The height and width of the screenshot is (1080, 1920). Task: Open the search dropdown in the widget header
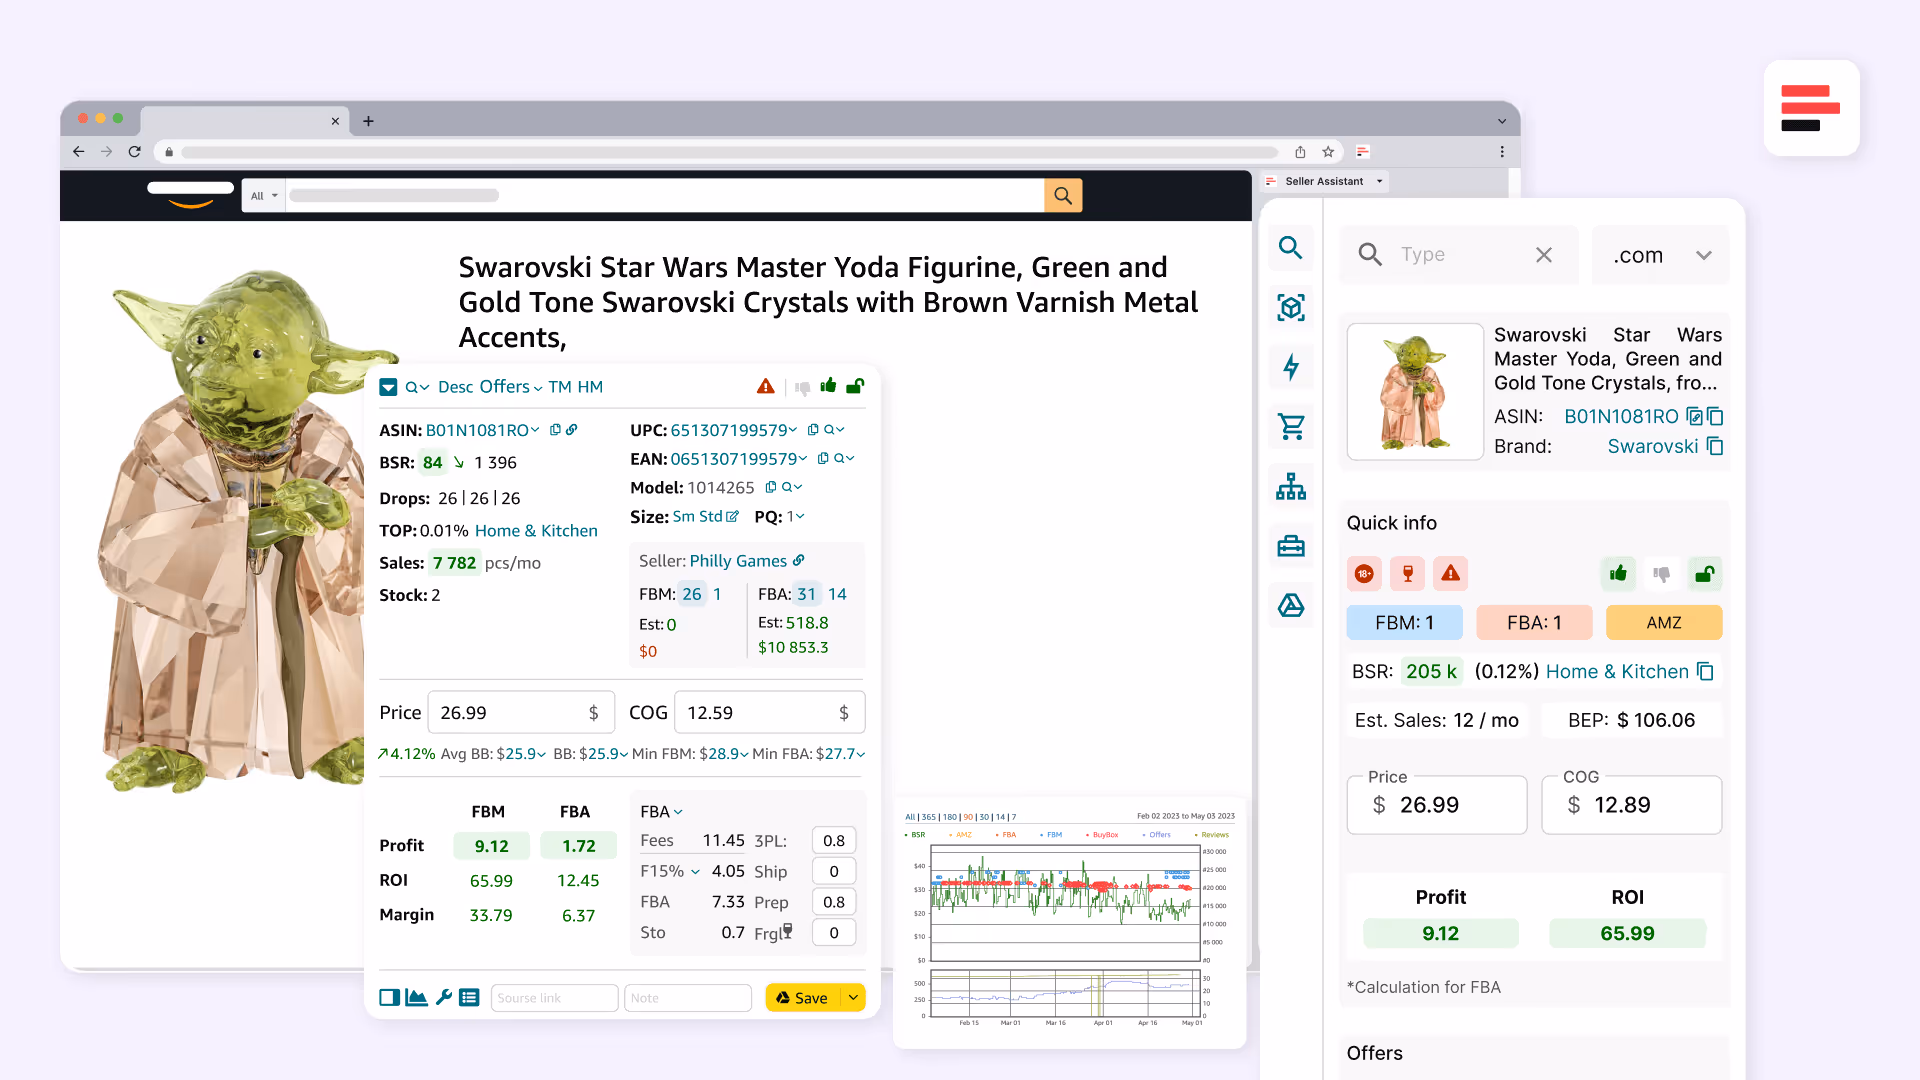(416, 388)
